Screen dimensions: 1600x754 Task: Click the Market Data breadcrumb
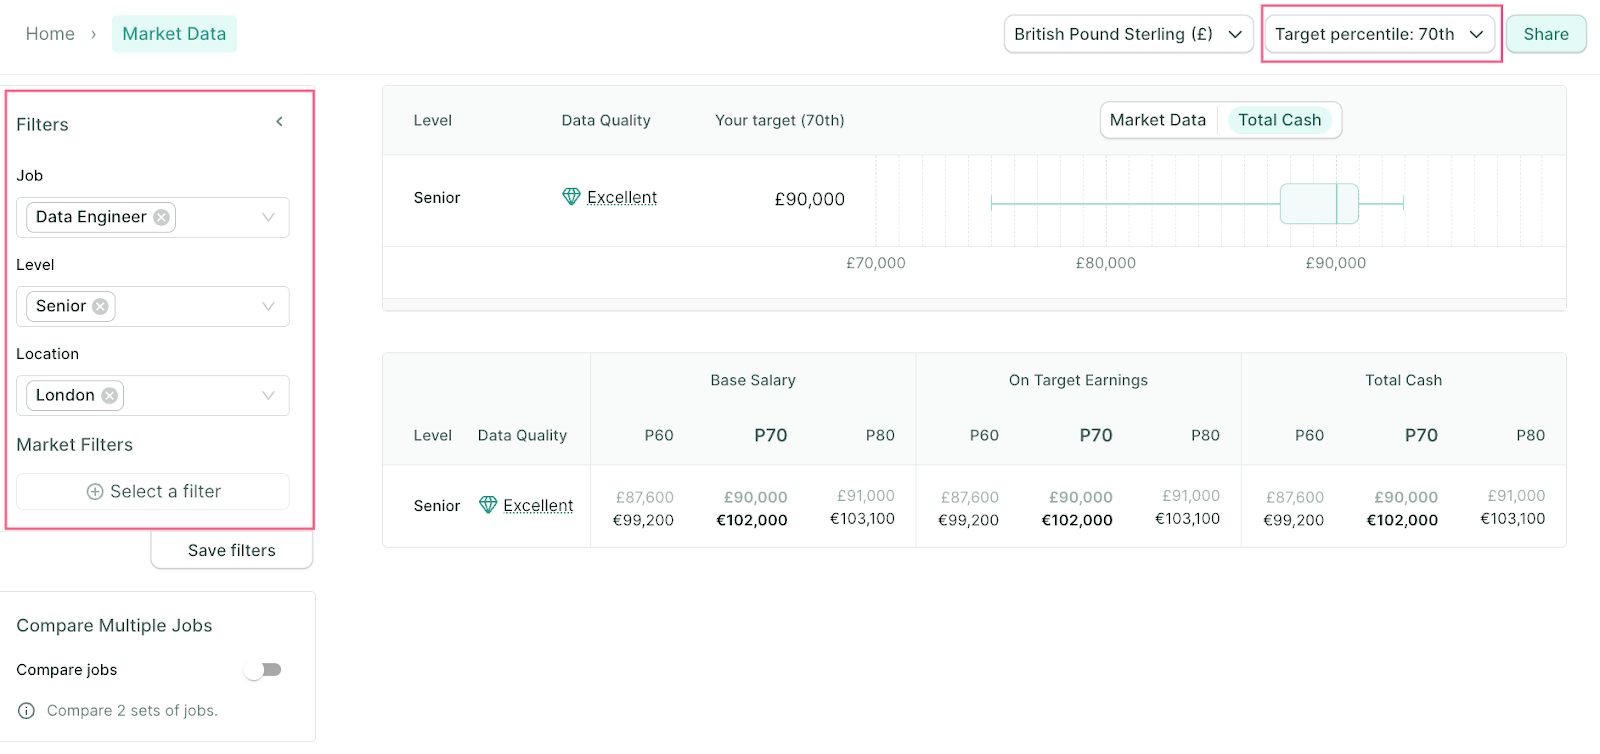(174, 34)
